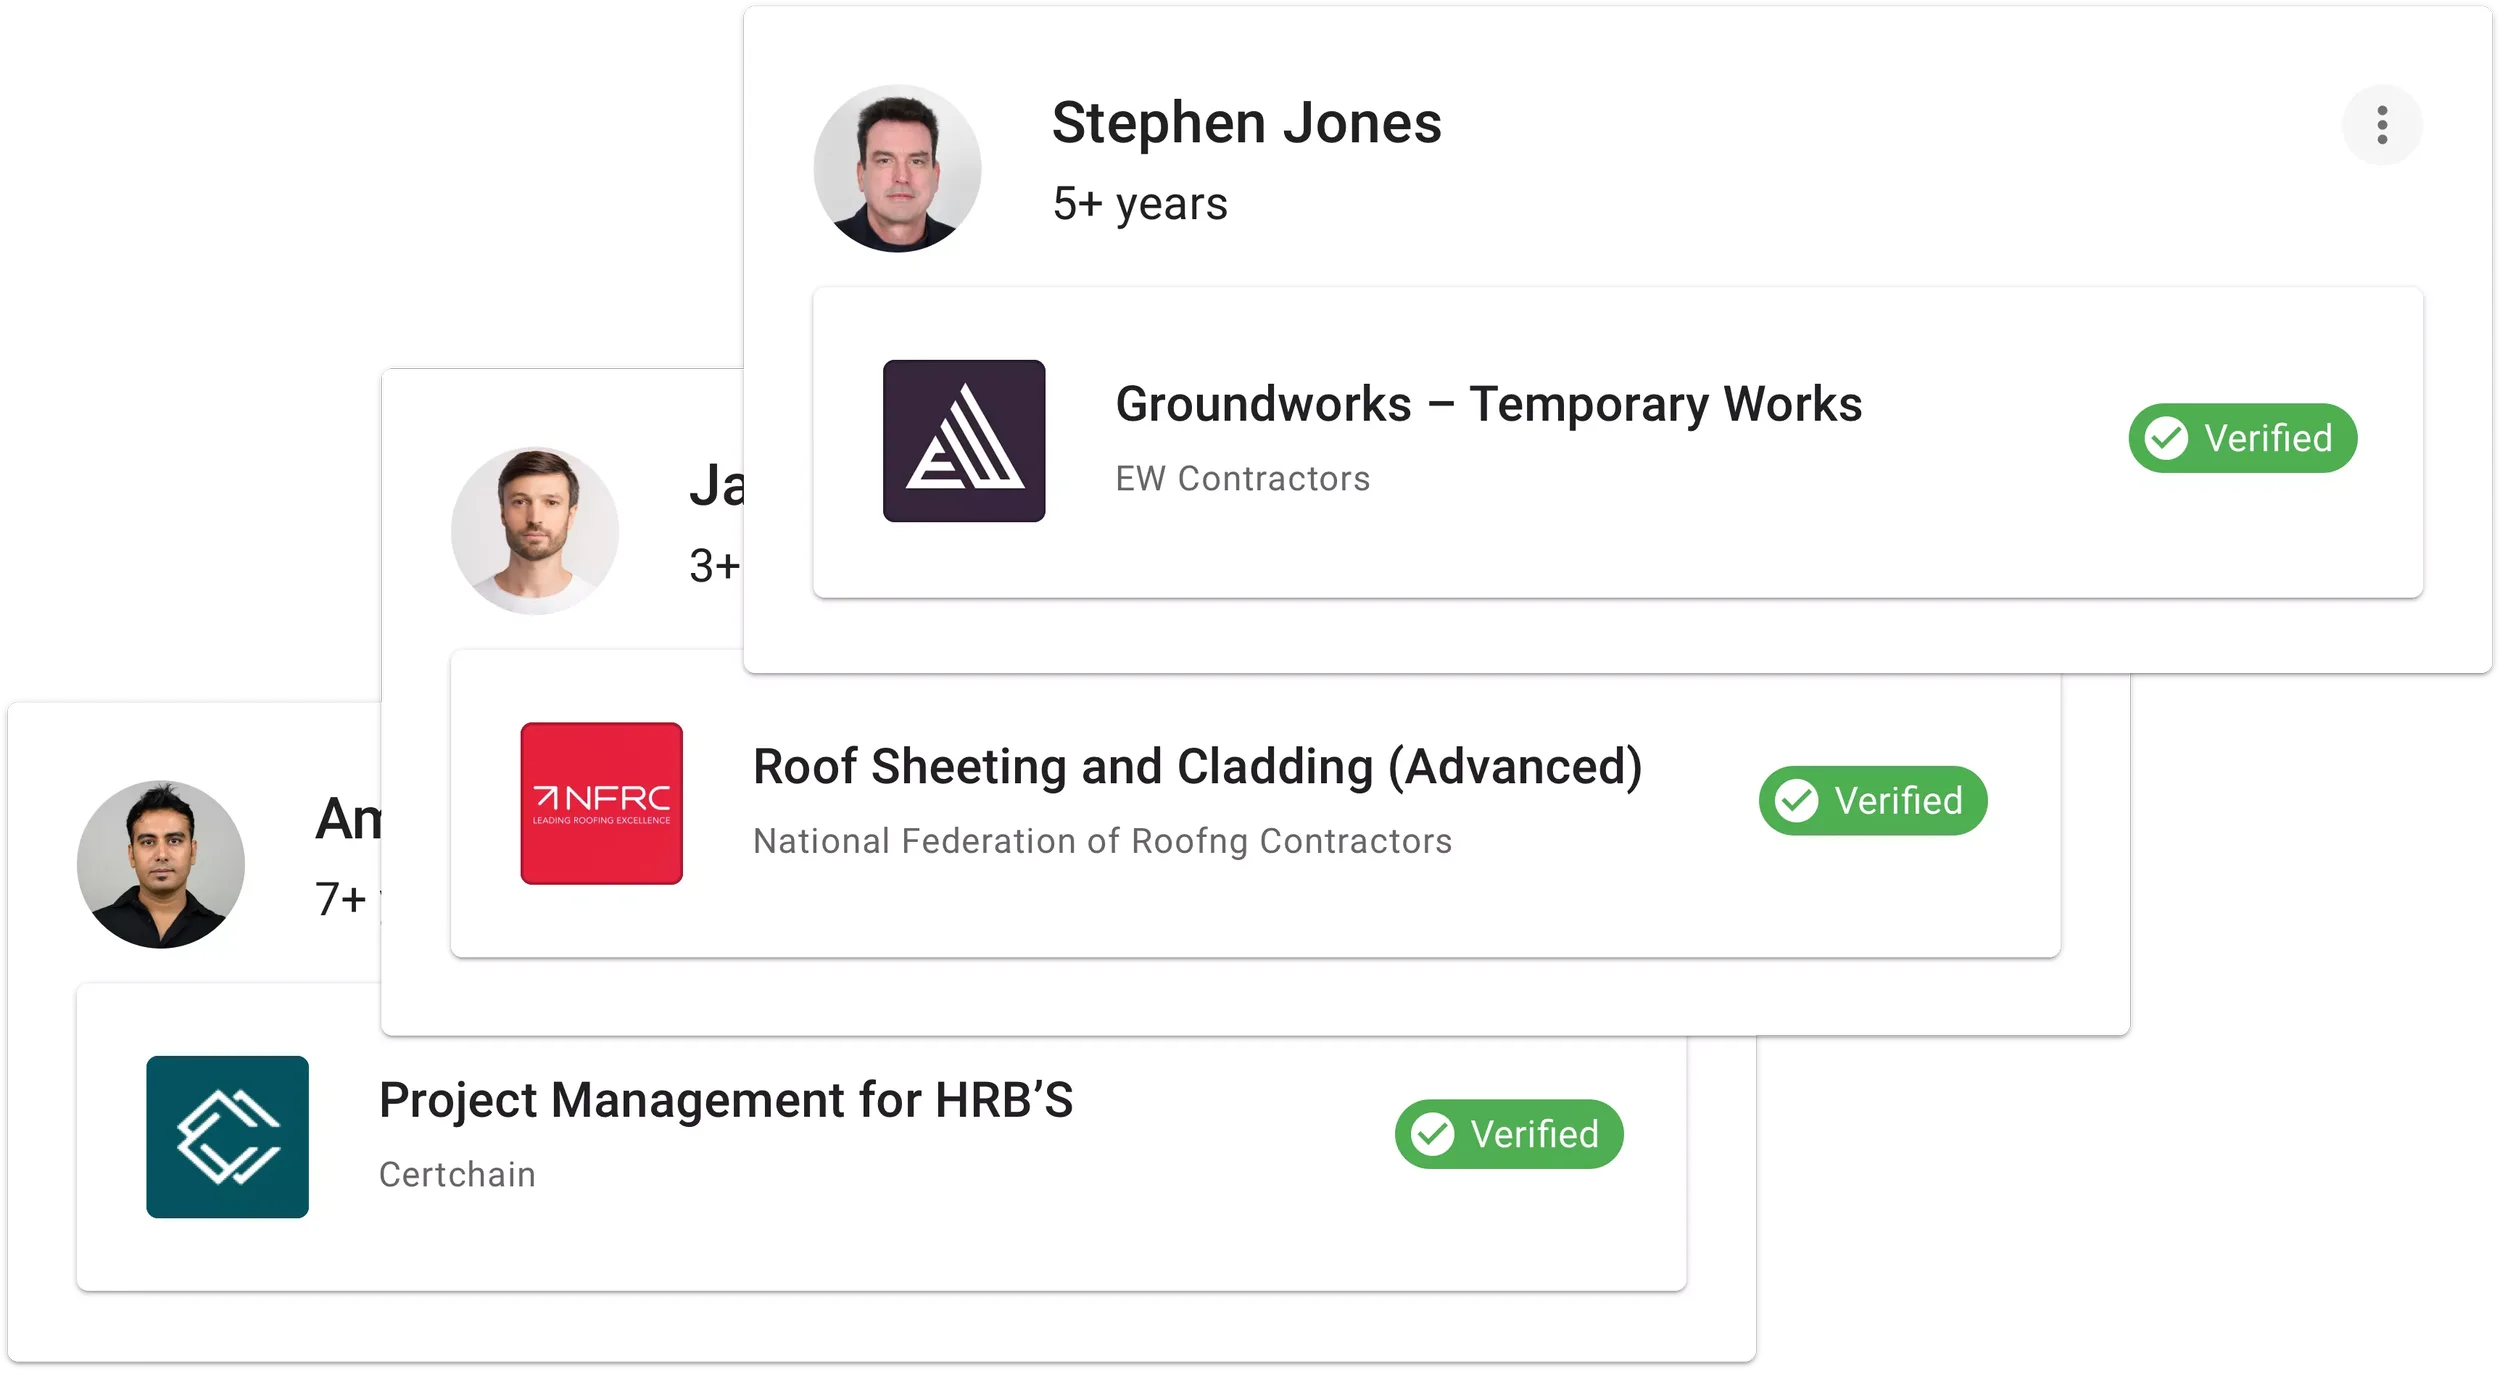
Task: Select the EW Contractors text label
Action: pyautogui.click(x=1243, y=478)
